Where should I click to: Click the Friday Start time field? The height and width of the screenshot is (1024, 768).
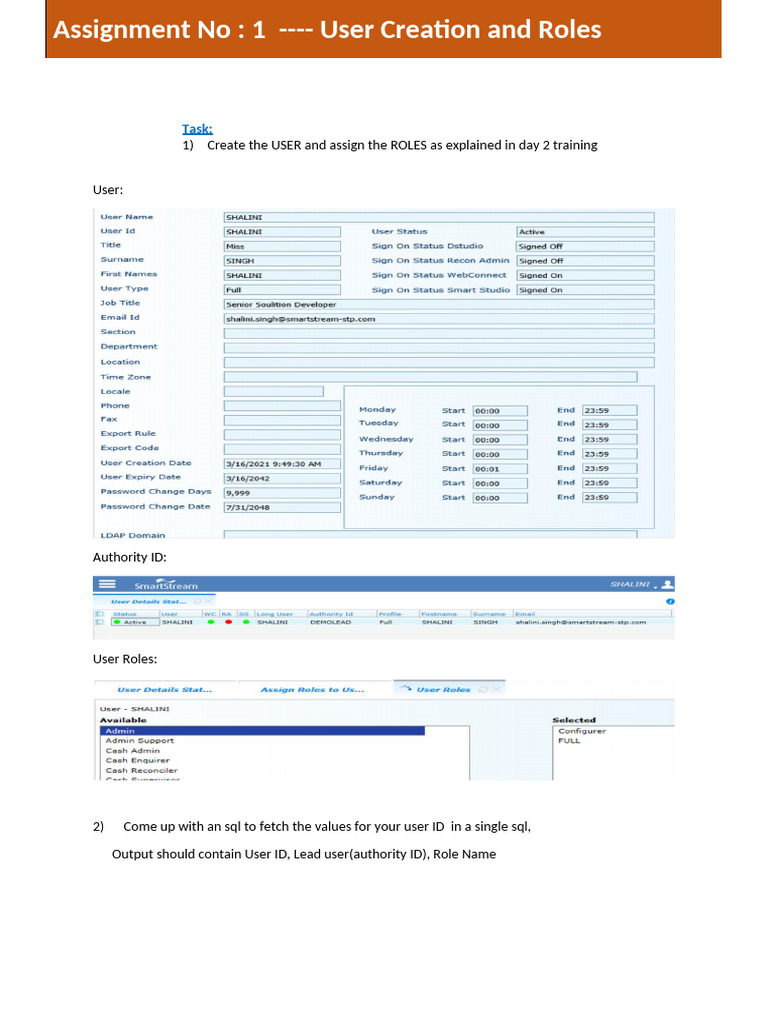[x=500, y=469]
